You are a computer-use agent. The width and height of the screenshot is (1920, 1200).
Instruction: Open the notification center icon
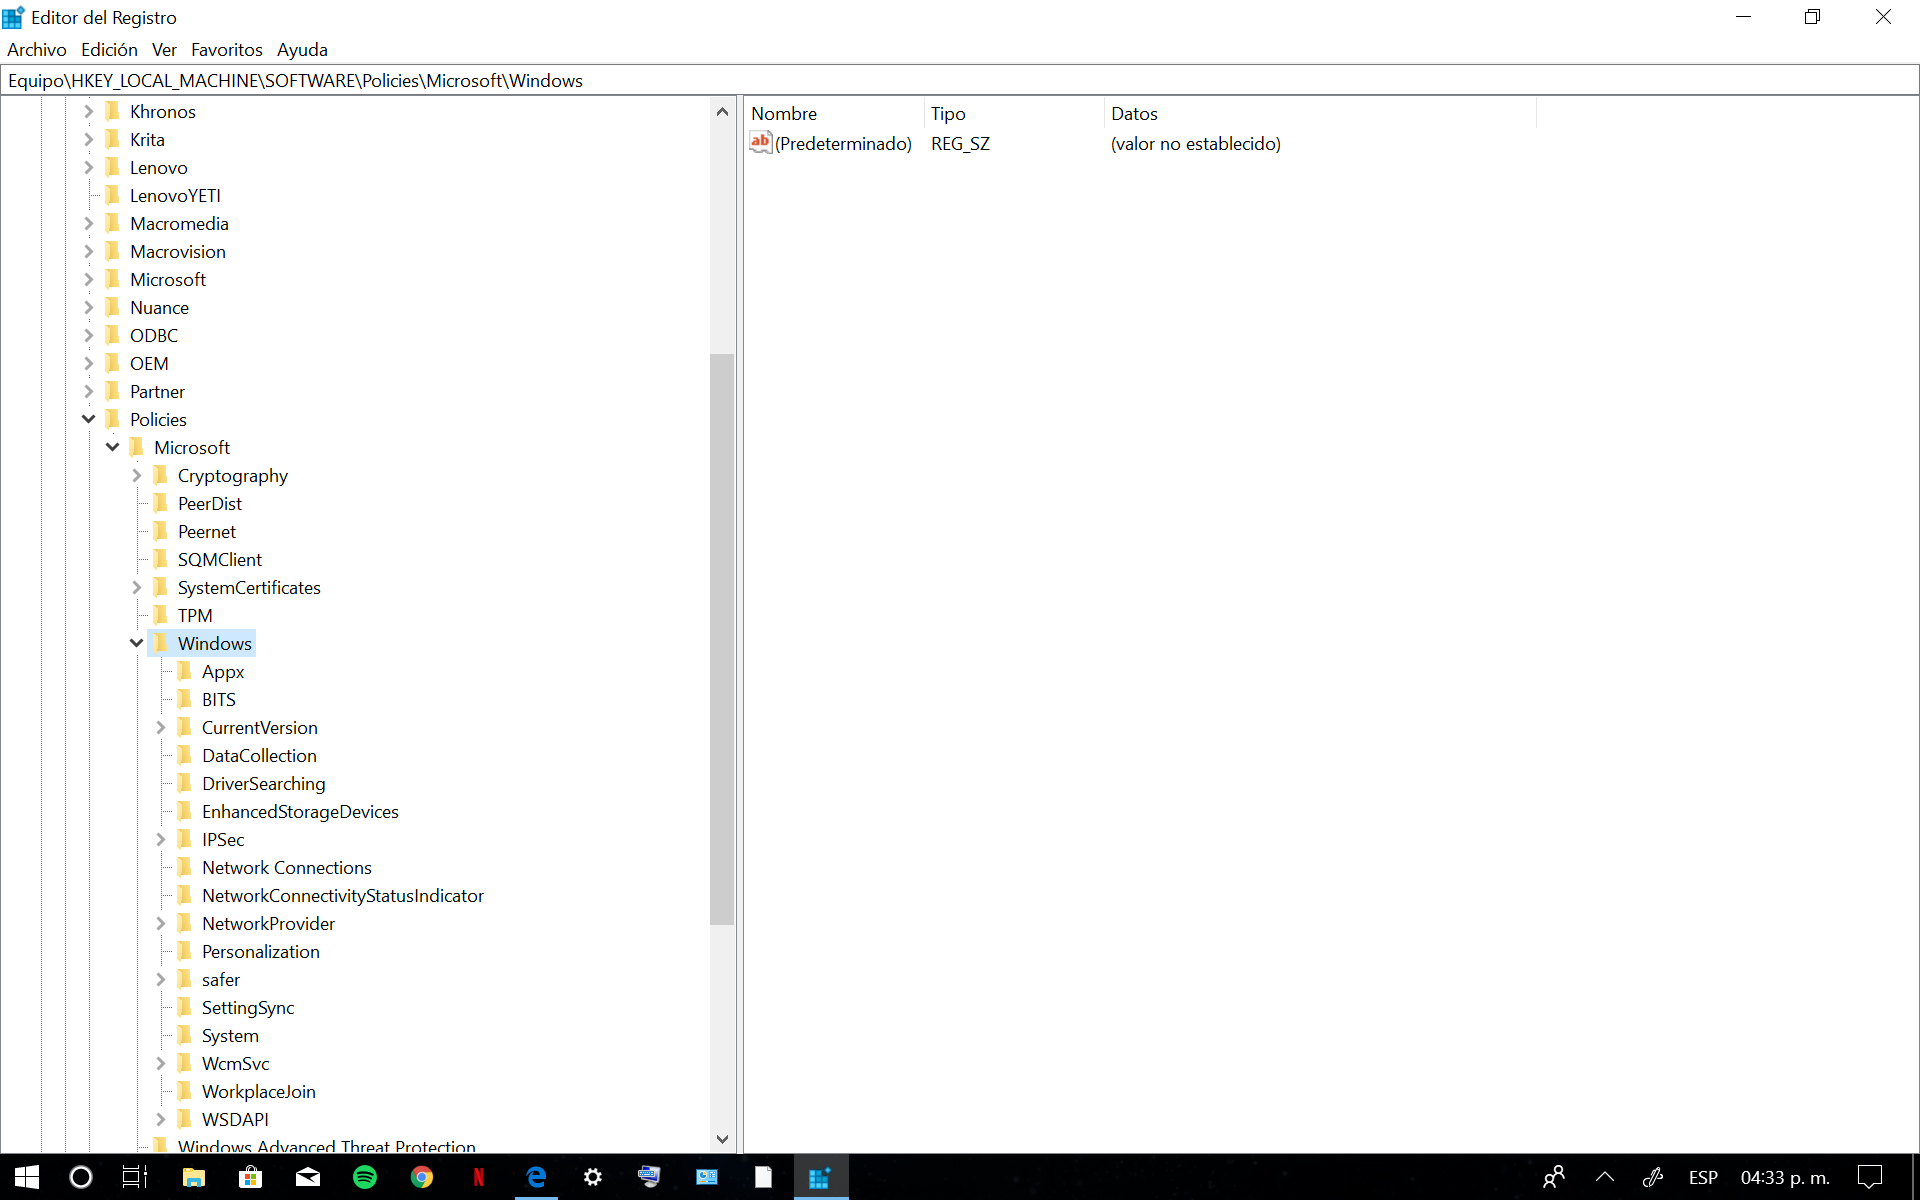coord(1870,1177)
